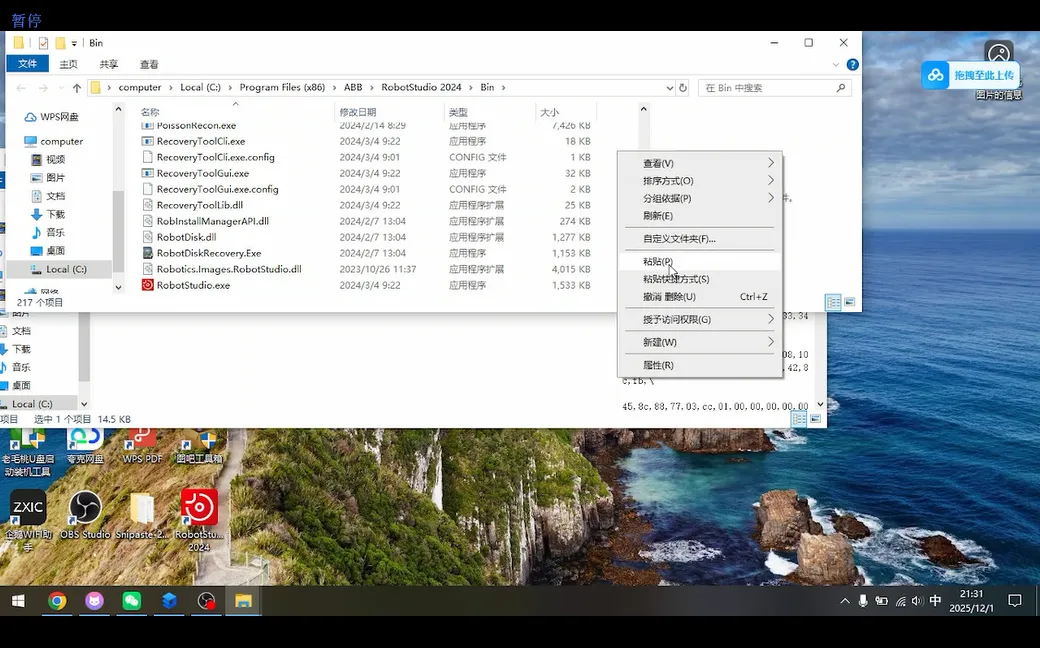Choose 撤消 删除(U) in the context menu
This screenshot has width=1040, height=648.
click(x=700, y=296)
